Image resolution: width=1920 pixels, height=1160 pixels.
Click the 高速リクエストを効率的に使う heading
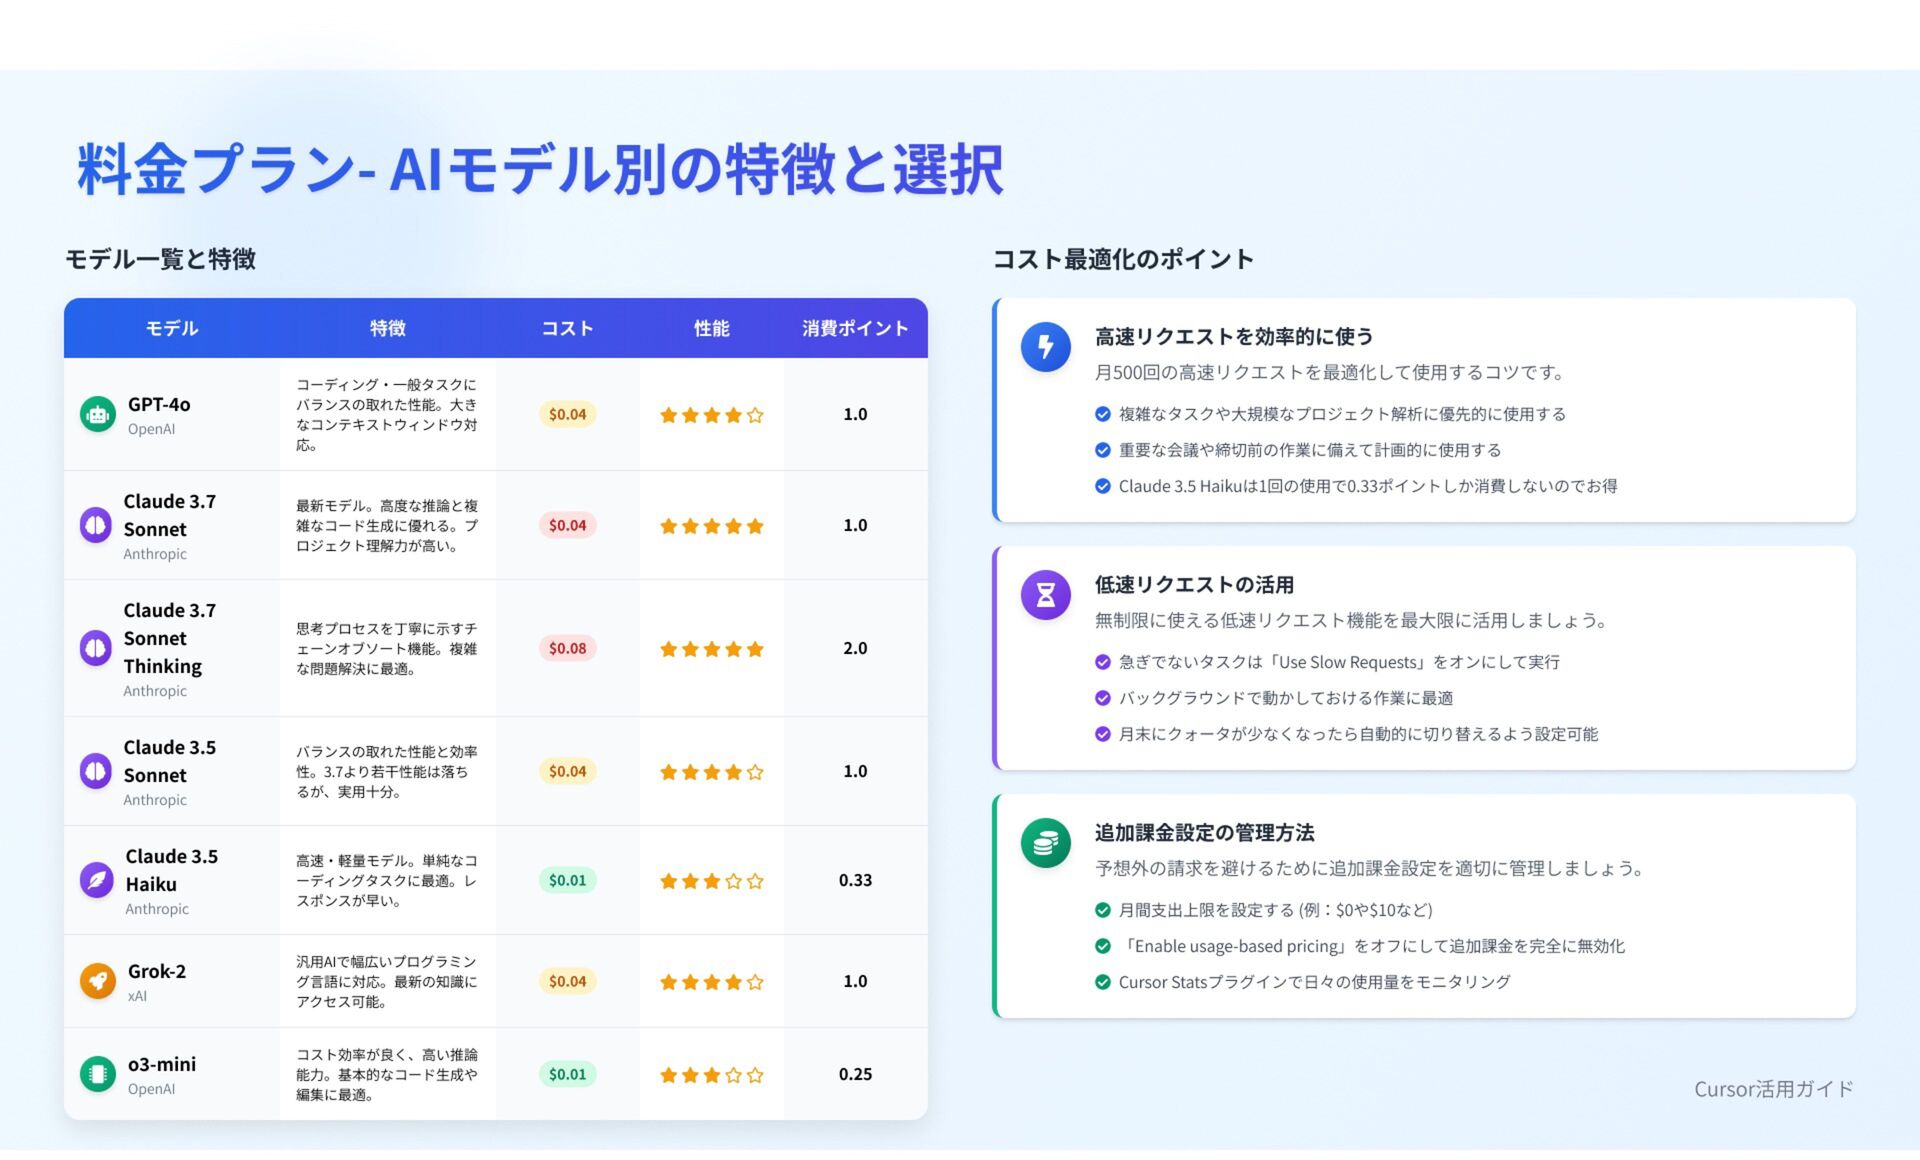pos(1234,336)
